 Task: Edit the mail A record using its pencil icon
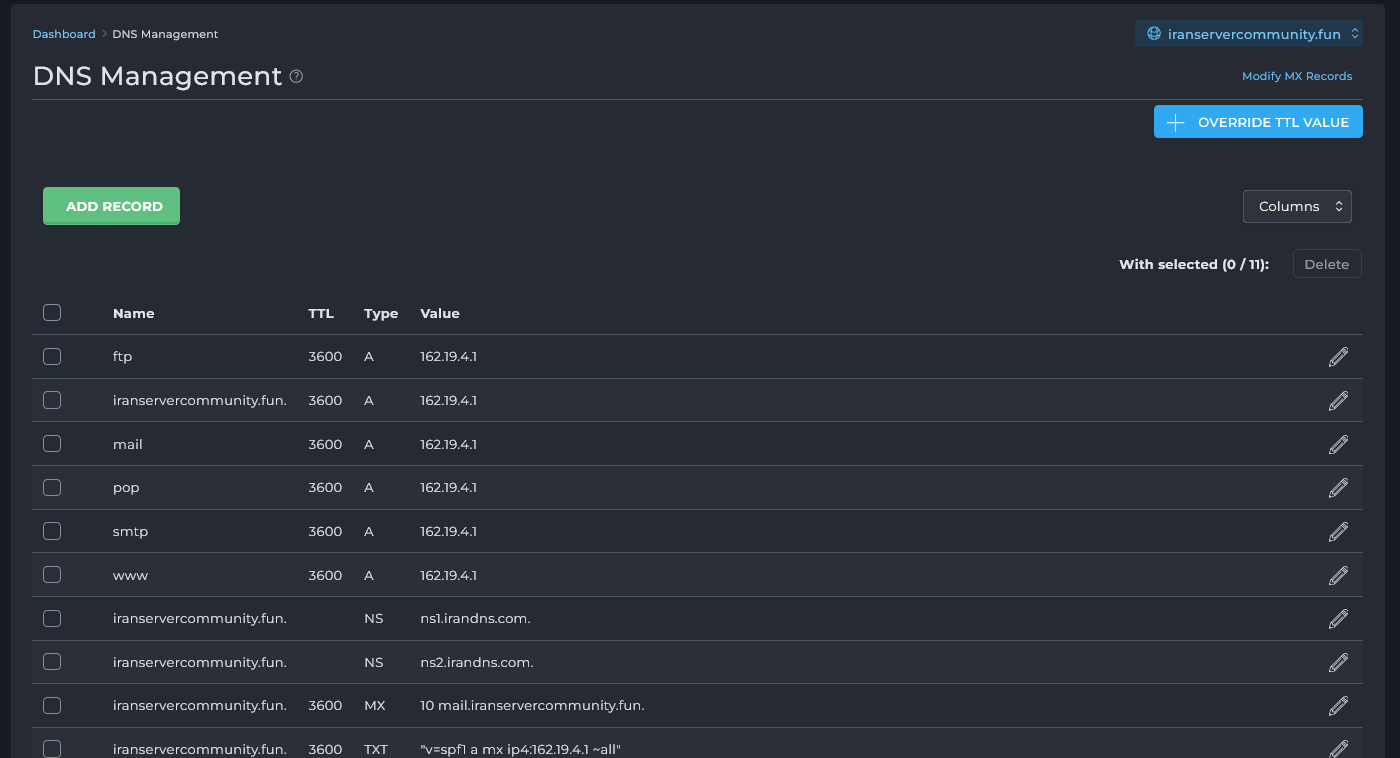[1338, 444]
